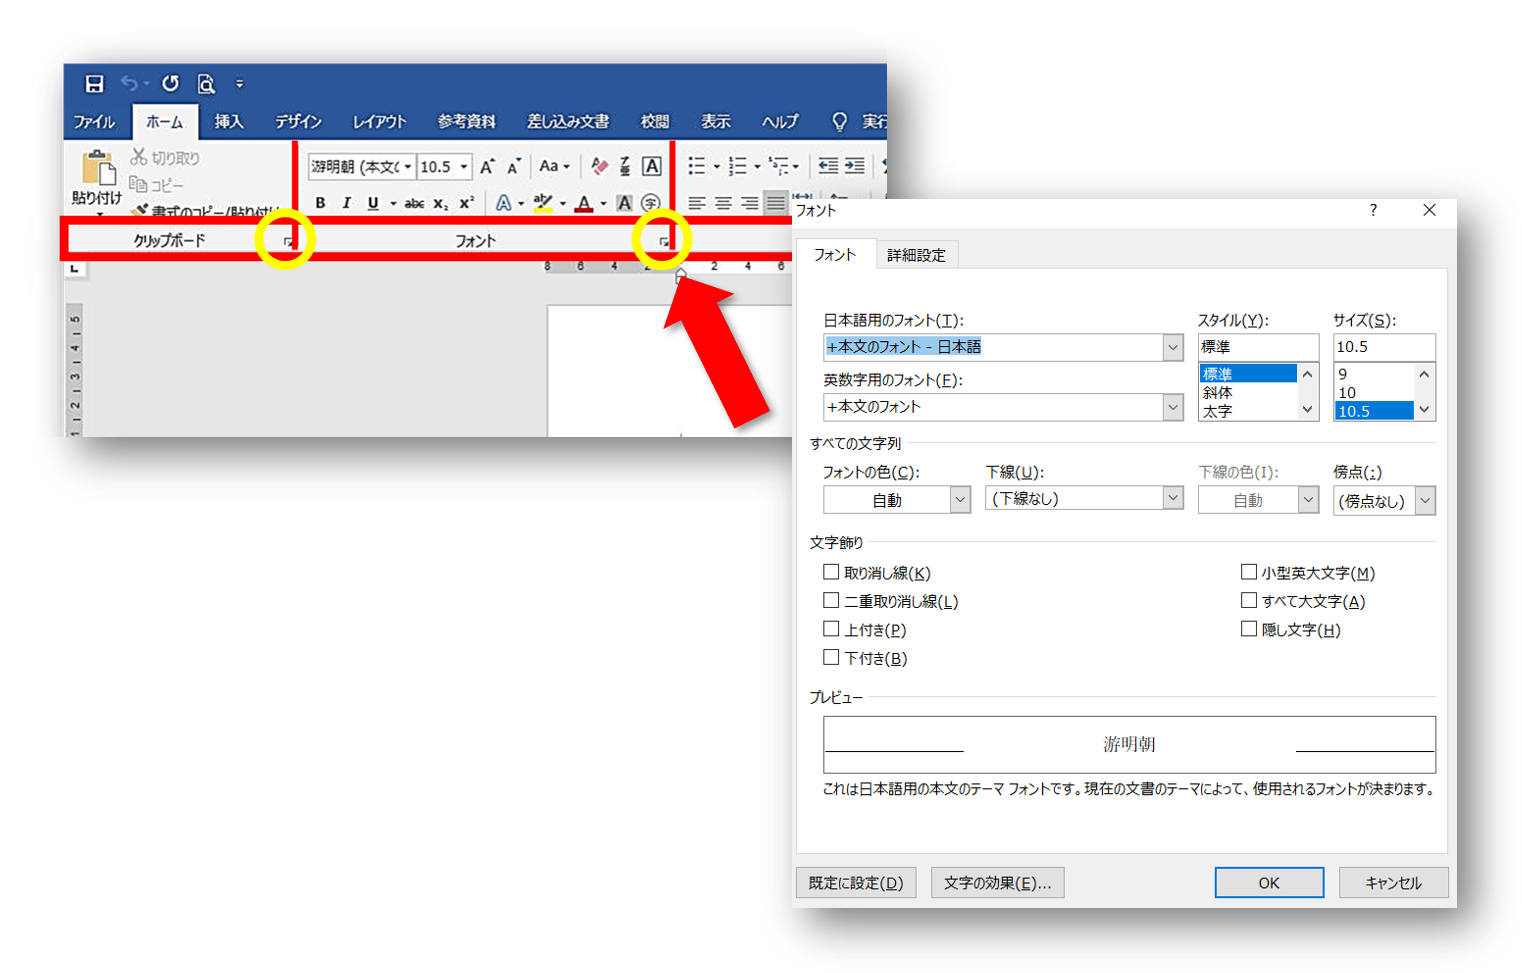Click the Decrease Font Size icon

click(x=513, y=167)
